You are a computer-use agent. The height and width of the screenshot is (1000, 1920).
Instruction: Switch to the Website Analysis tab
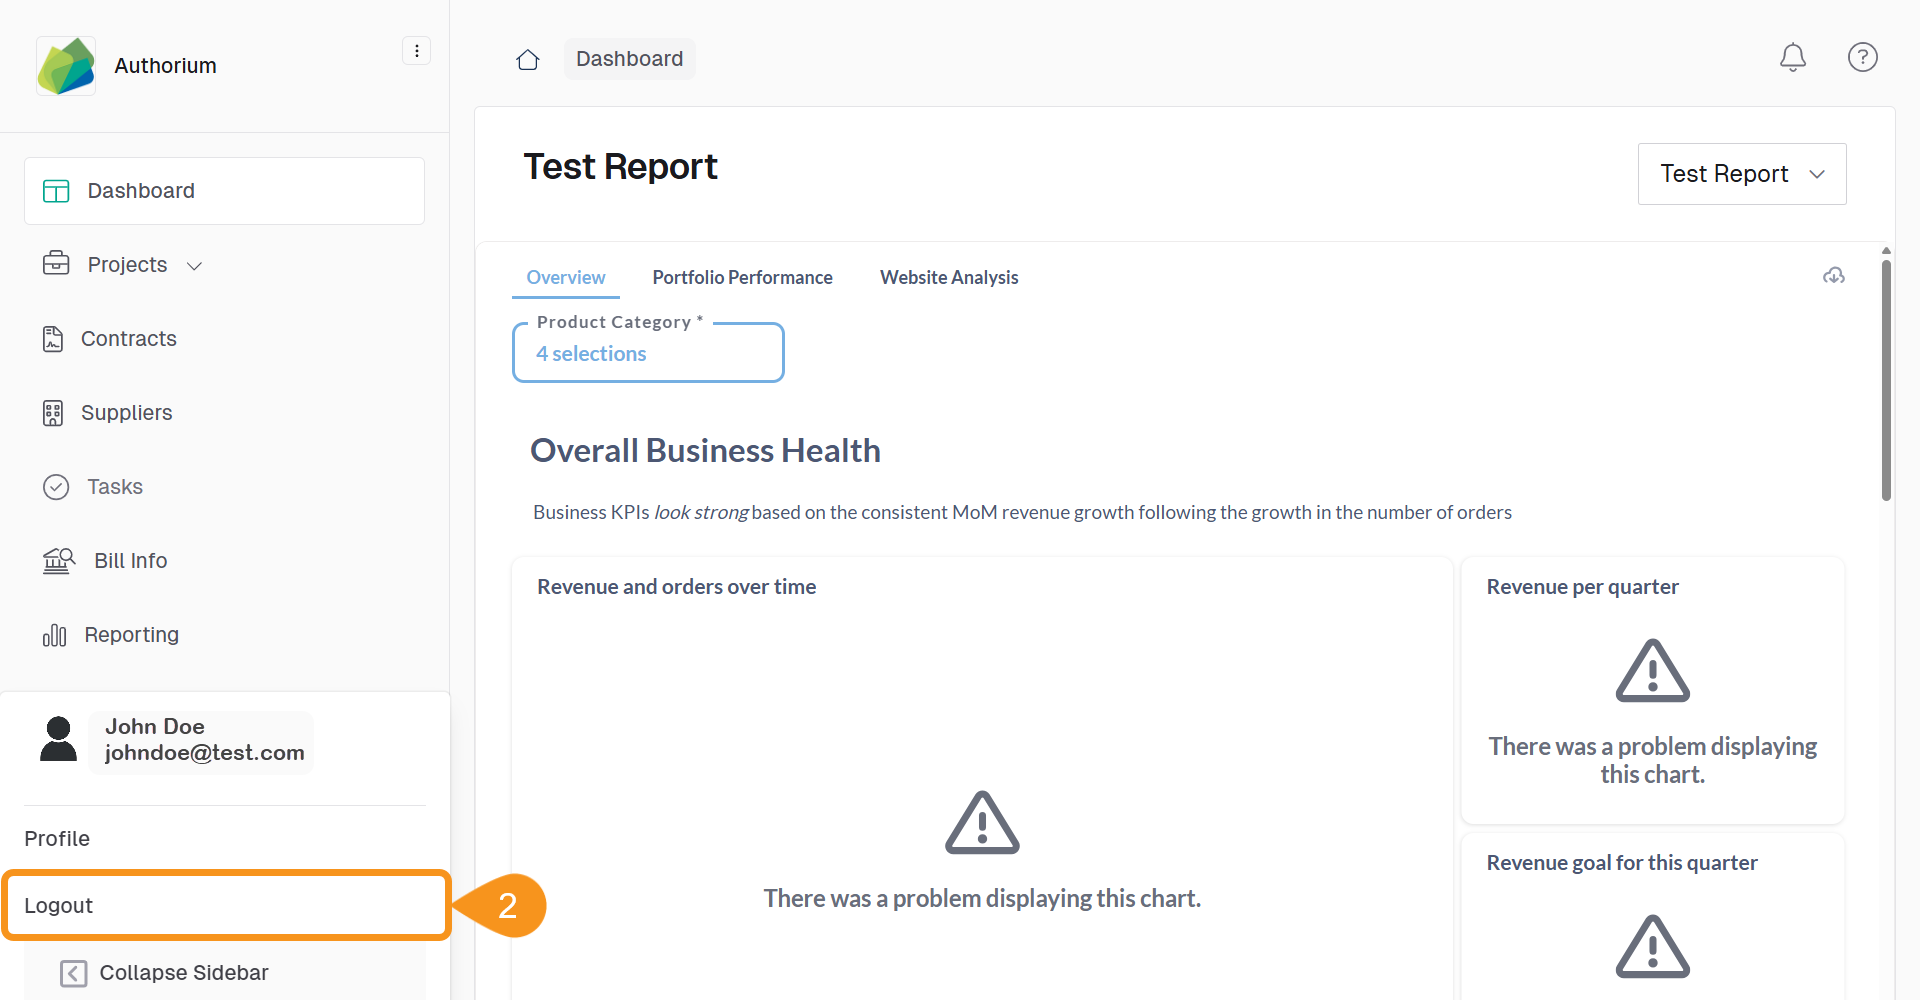(949, 278)
